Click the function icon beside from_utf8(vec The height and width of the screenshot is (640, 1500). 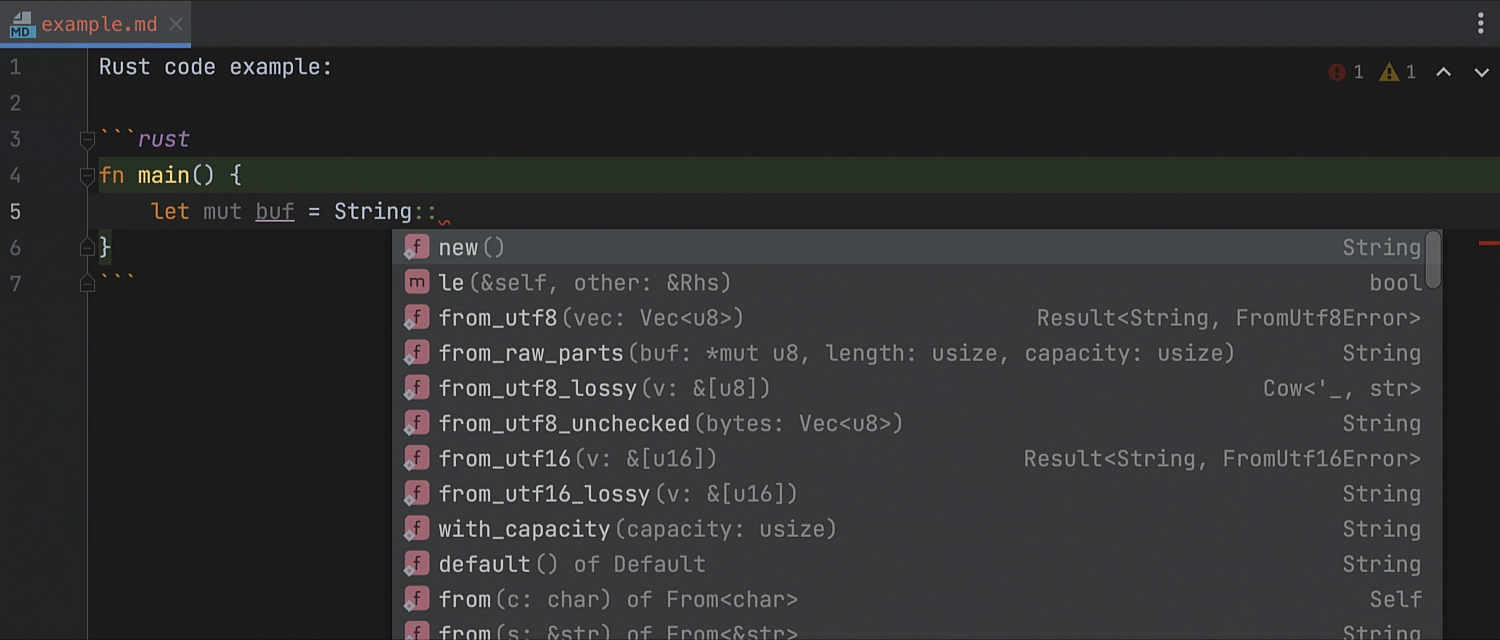(x=416, y=318)
